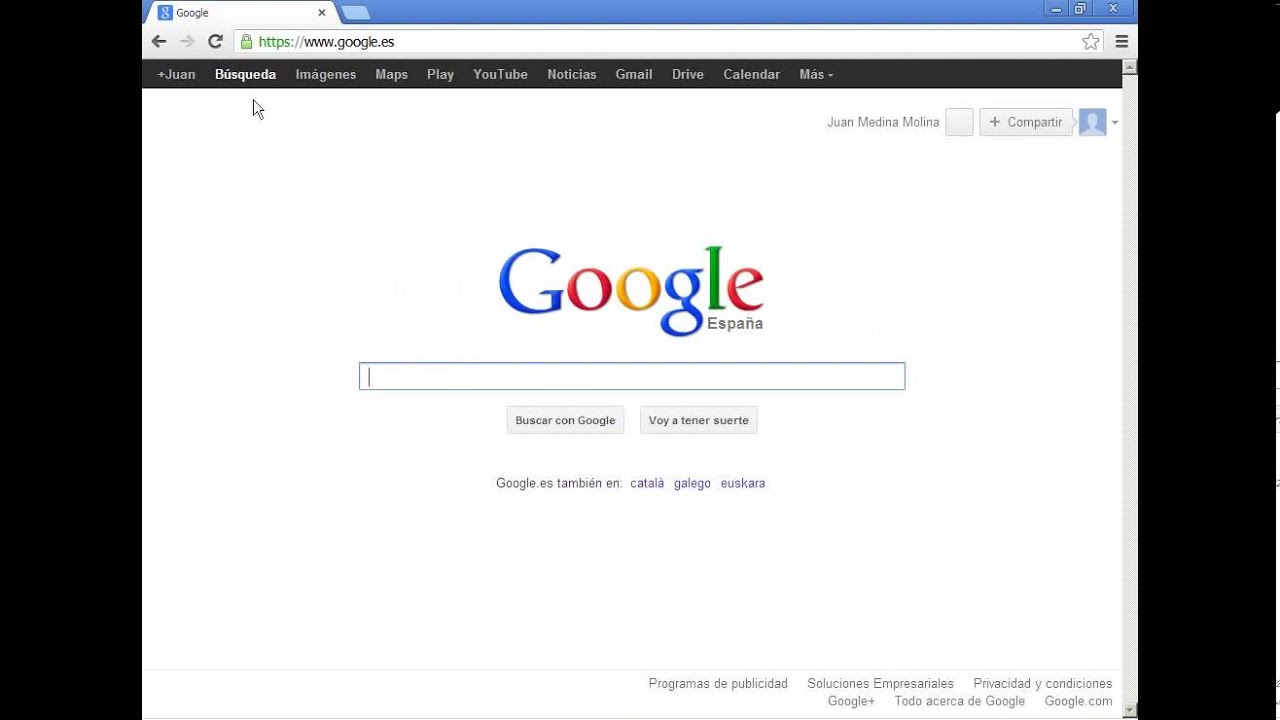
Task: Restore down the Chrome window
Action: 1081,8
